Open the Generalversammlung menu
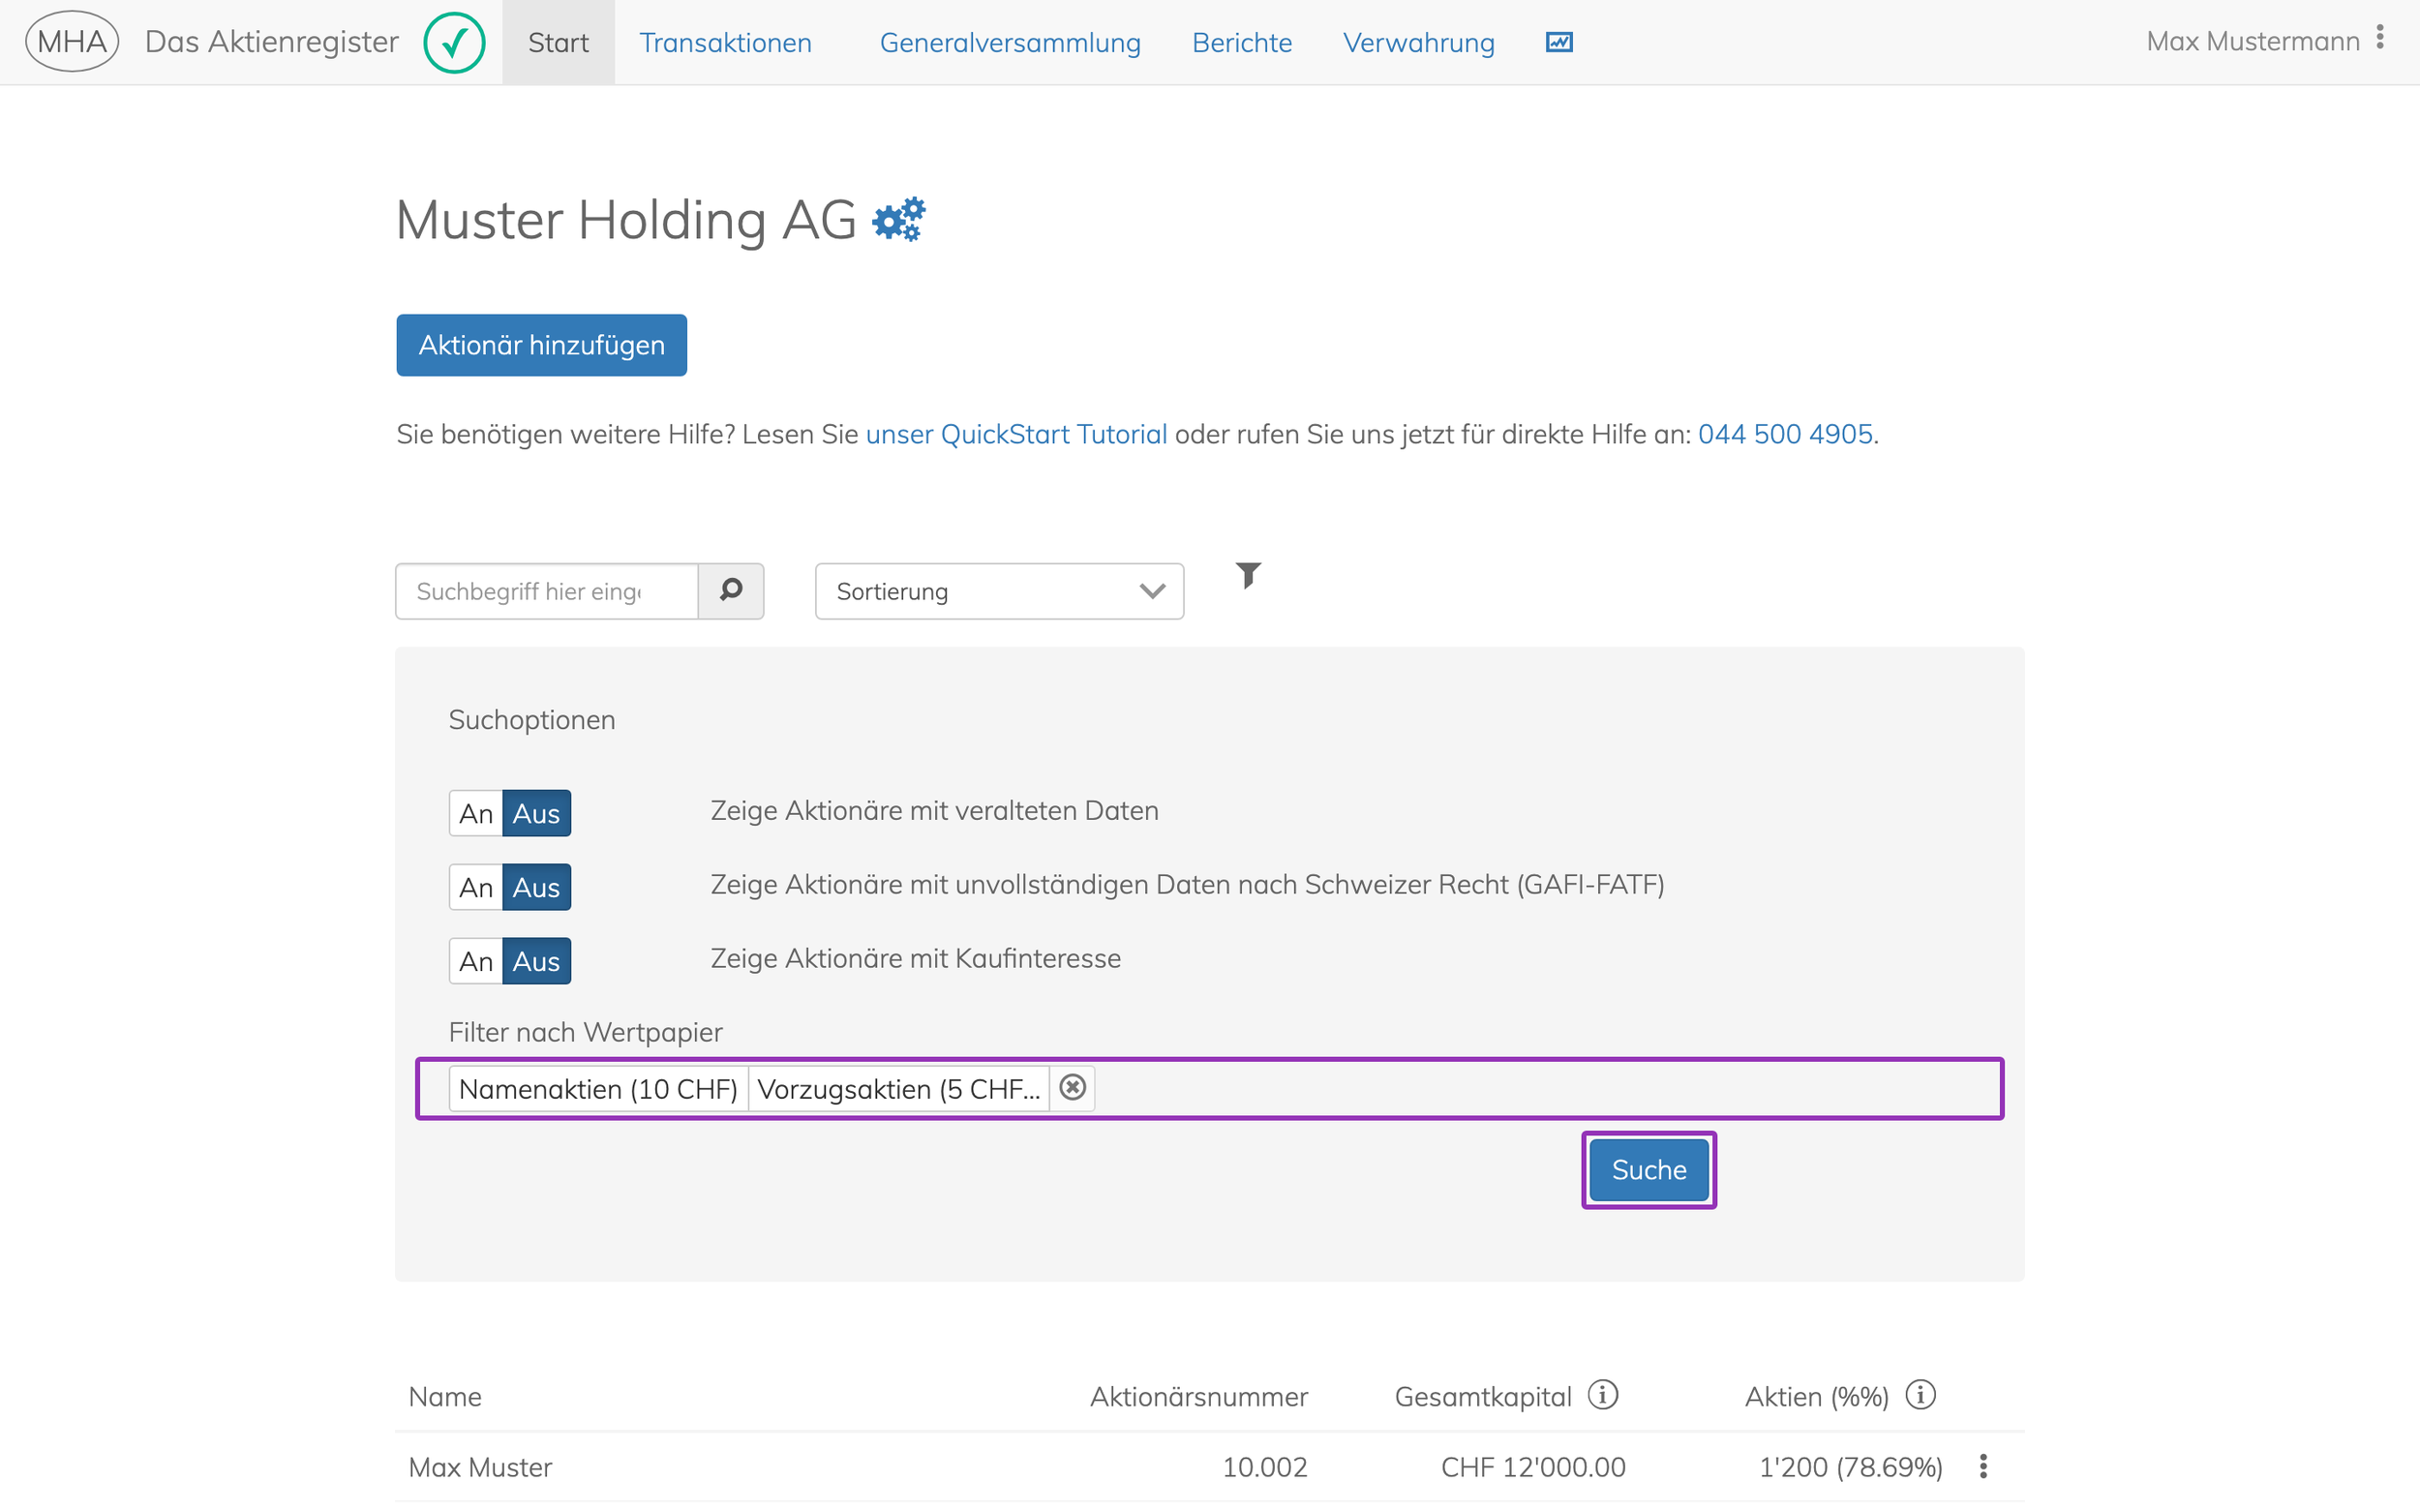2420x1512 pixels. (x=1010, y=42)
